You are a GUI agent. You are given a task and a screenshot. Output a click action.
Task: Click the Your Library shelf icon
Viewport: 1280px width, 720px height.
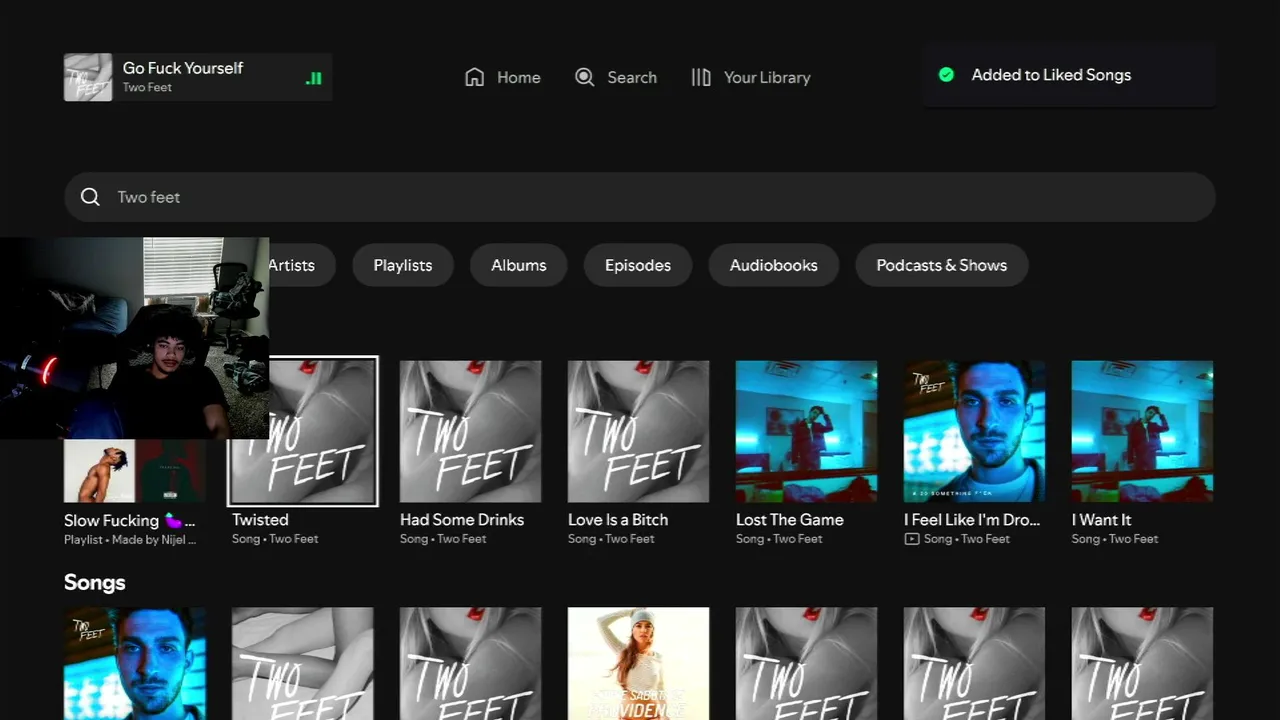click(x=701, y=77)
